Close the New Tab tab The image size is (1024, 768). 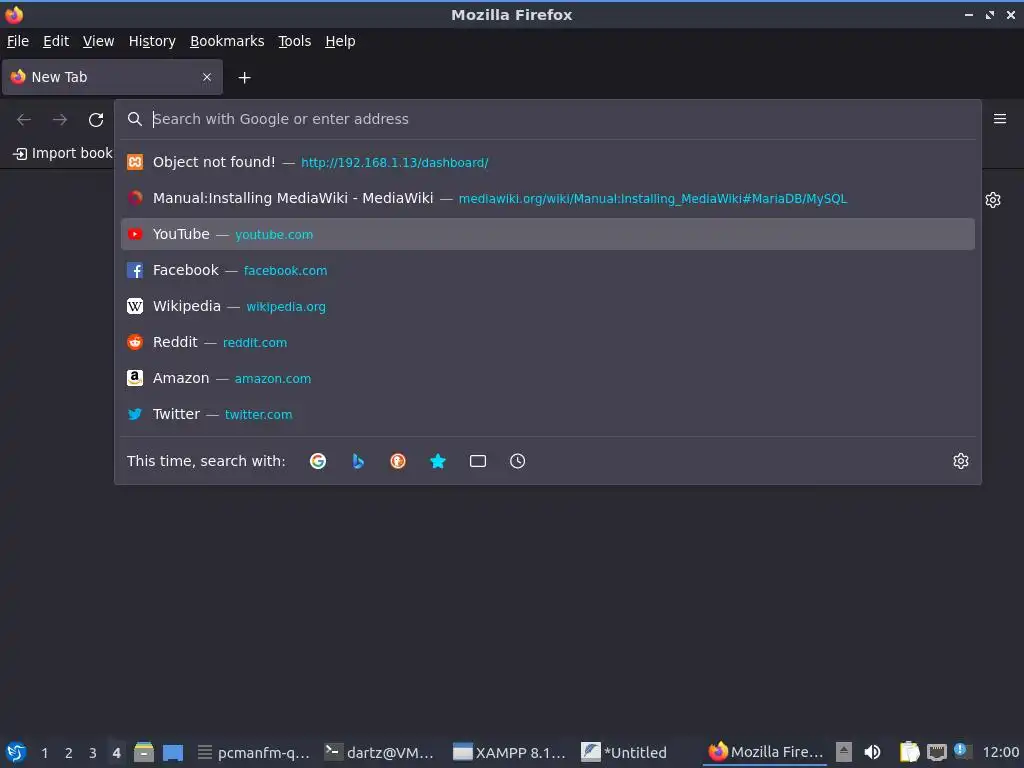207,77
